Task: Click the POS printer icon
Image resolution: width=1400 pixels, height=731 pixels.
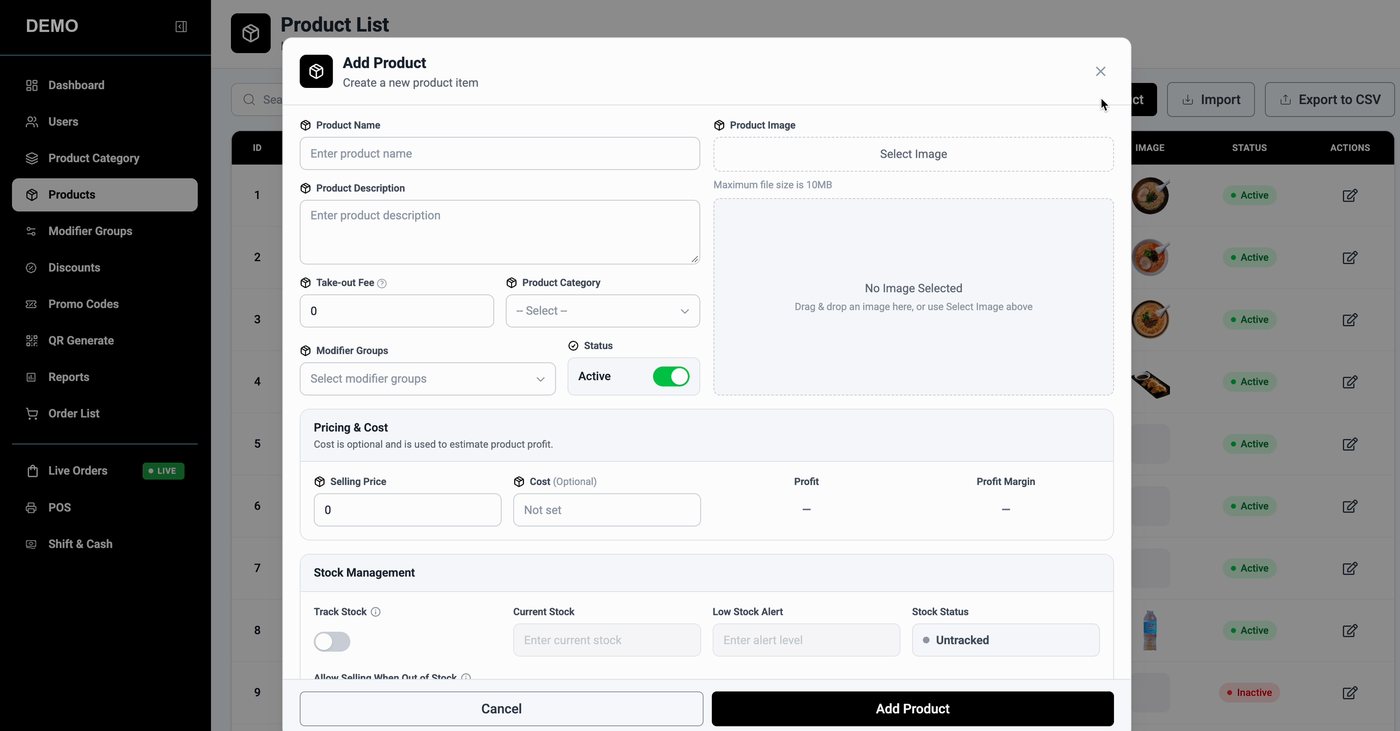Action: click(32, 508)
